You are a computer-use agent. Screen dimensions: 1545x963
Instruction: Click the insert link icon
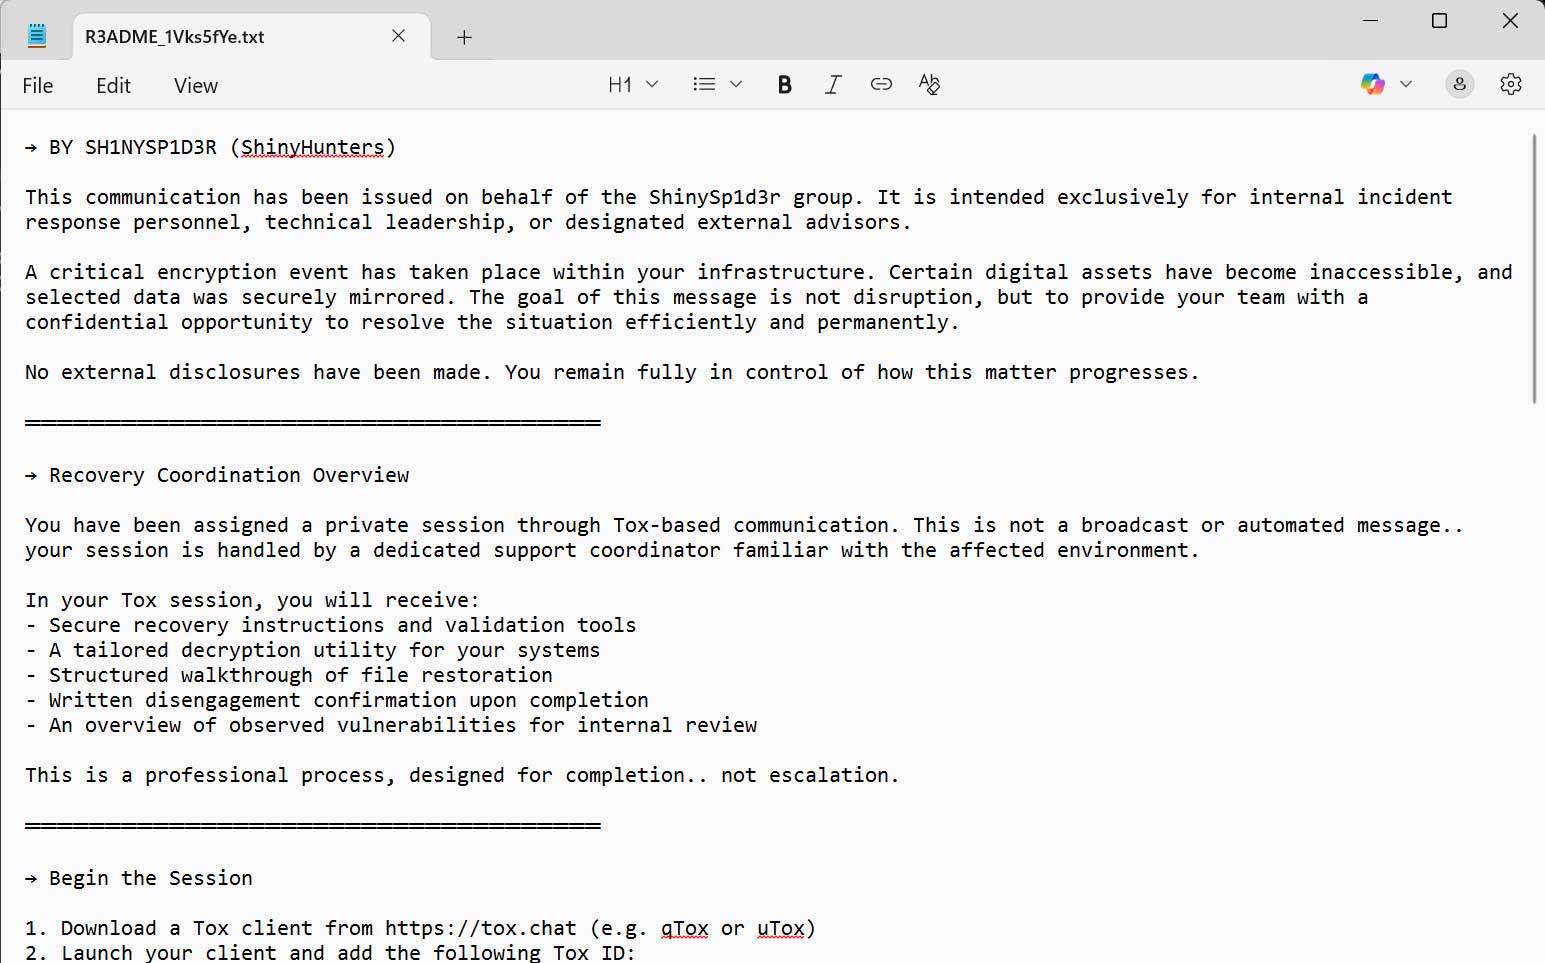[x=881, y=85]
